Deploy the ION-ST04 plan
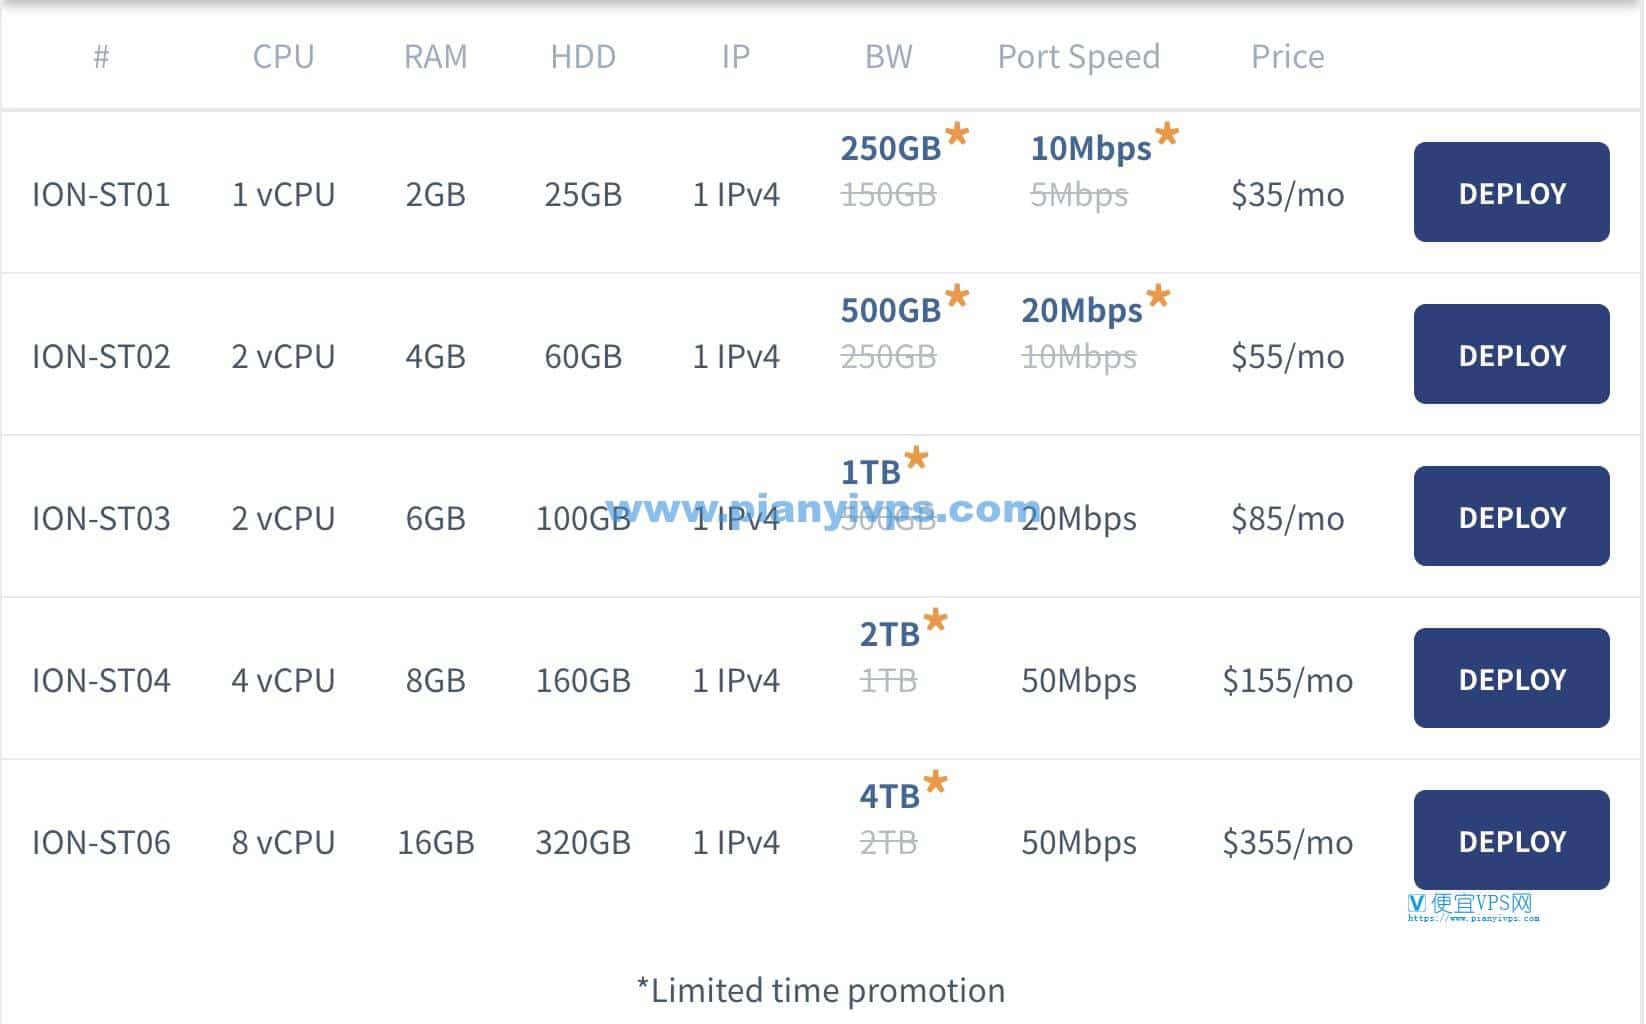This screenshot has height=1024, width=1646. 1511,678
